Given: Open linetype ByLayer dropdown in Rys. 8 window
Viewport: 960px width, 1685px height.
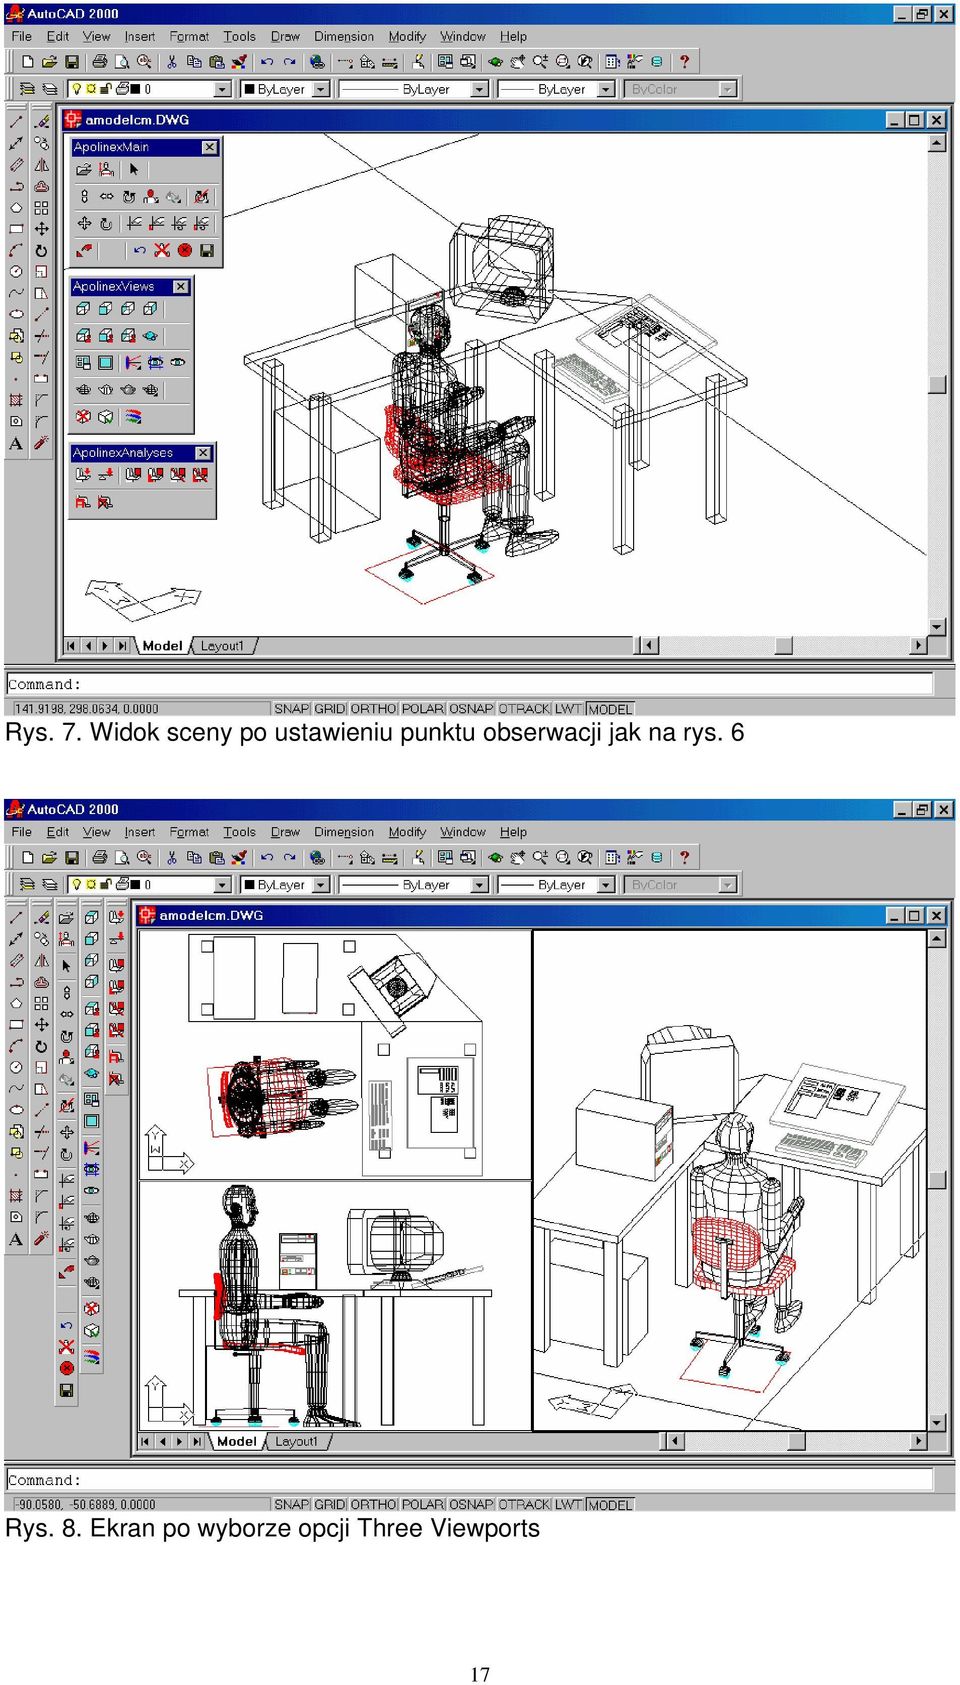Looking at the screenshot, I should pos(479,885).
